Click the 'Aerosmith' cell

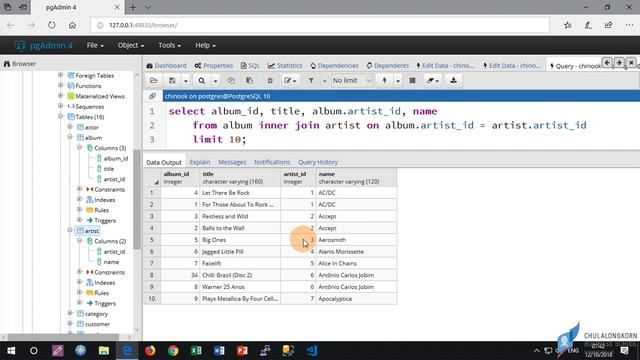coord(356,240)
